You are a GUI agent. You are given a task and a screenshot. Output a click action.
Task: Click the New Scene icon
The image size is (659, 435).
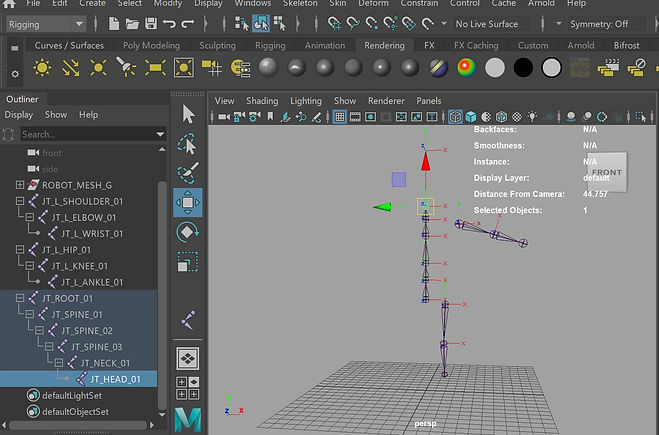pos(113,24)
